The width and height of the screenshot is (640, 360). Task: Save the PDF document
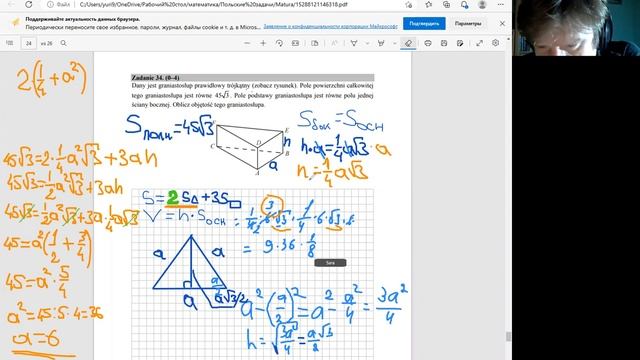pyautogui.click(x=444, y=43)
